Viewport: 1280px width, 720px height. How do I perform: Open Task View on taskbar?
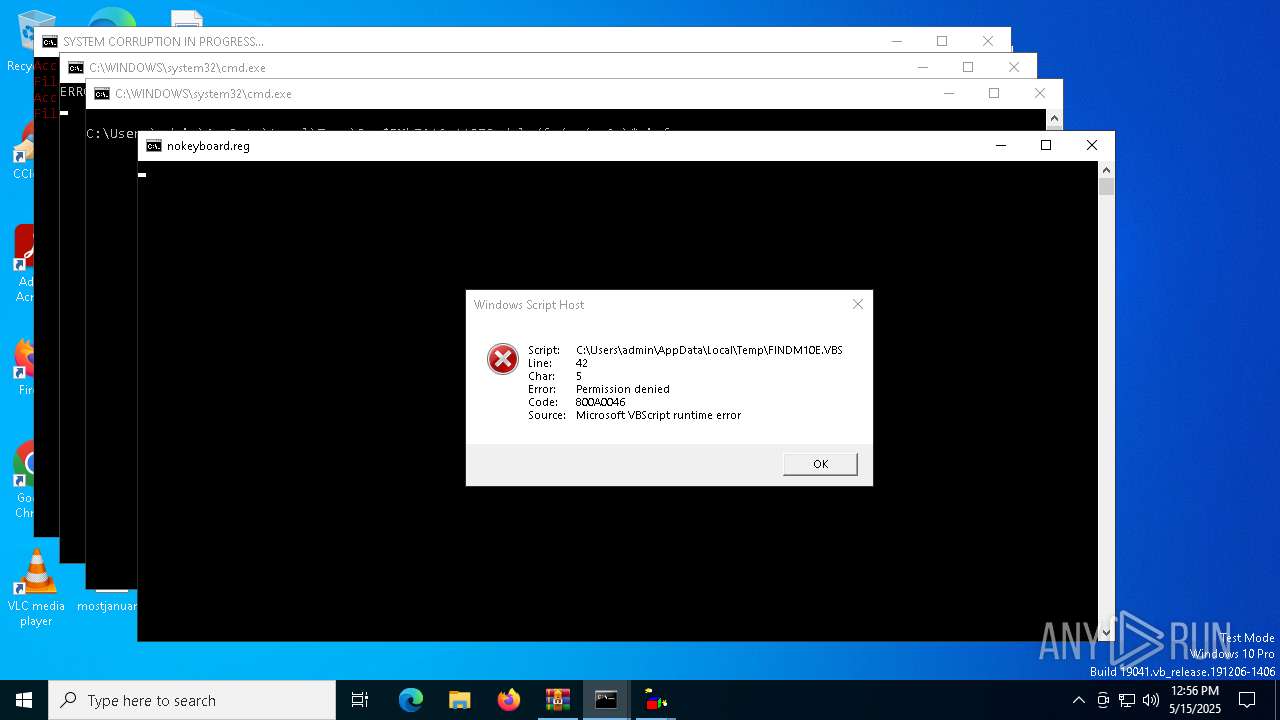tap(360, 700)
